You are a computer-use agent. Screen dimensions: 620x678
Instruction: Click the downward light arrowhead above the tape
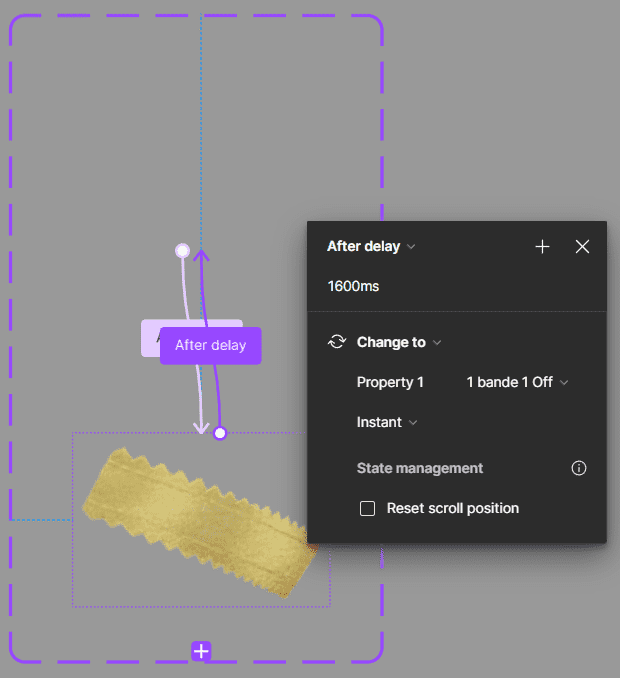[200, 427]
